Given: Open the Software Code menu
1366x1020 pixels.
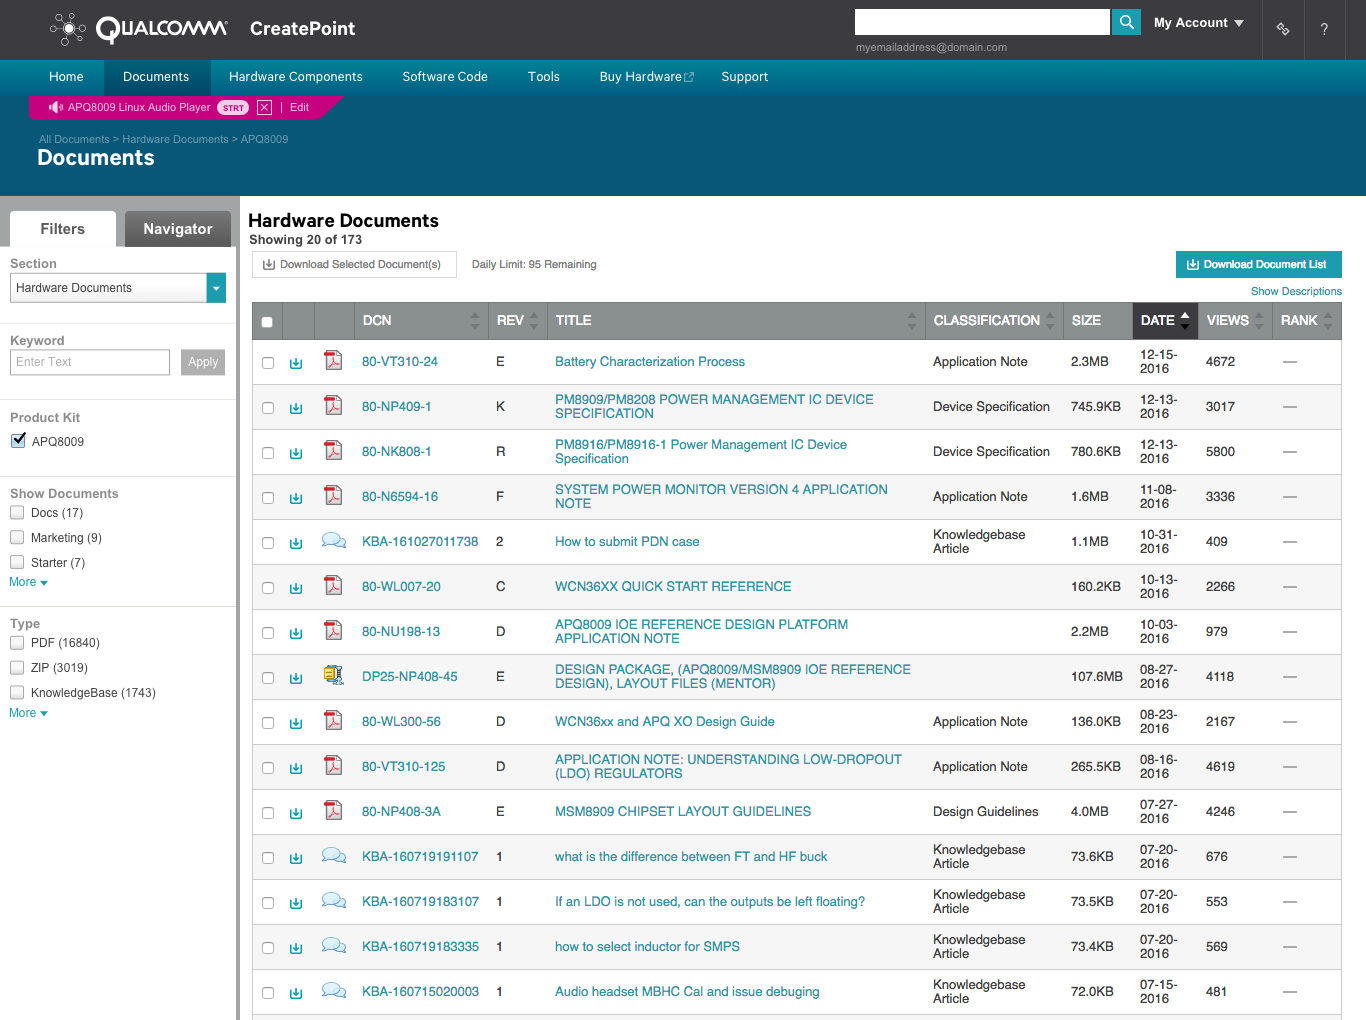Looking at the screenshot, I should [445, 77].
